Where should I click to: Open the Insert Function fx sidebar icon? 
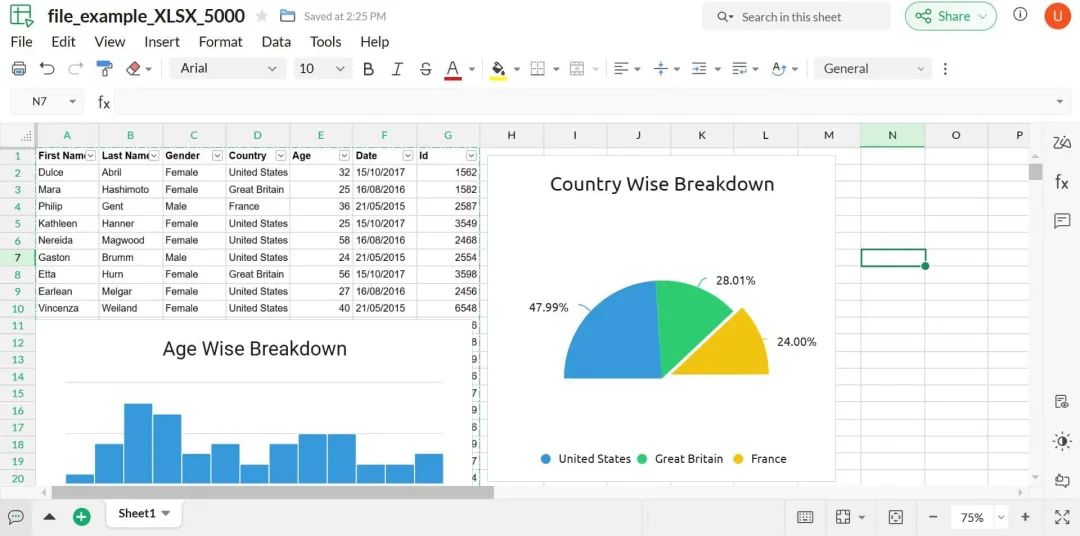pyautogui.click(x=1061, y=182)
